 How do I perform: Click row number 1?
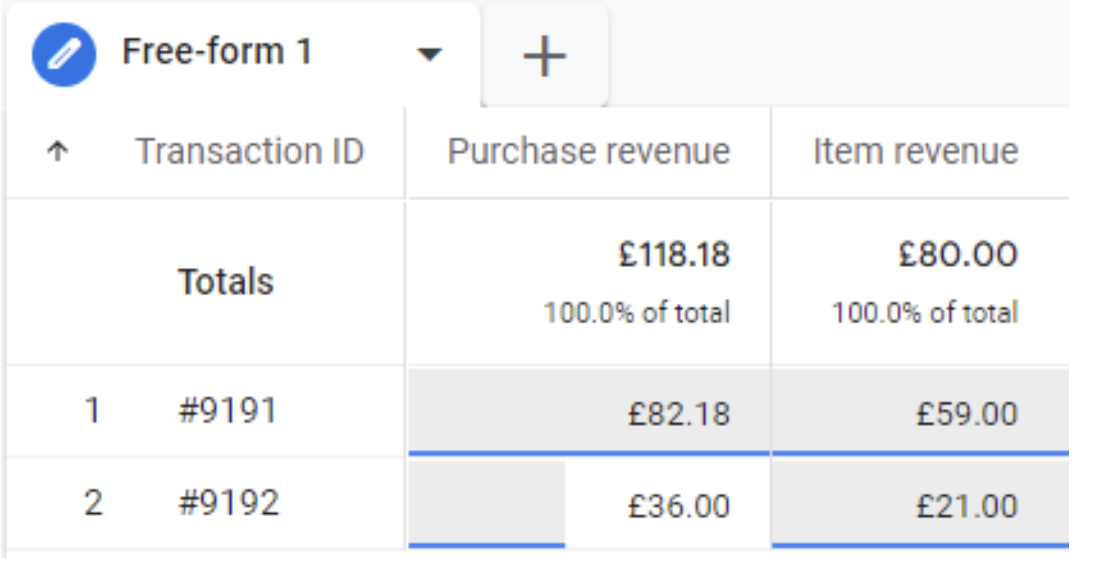tap(92, 411)
